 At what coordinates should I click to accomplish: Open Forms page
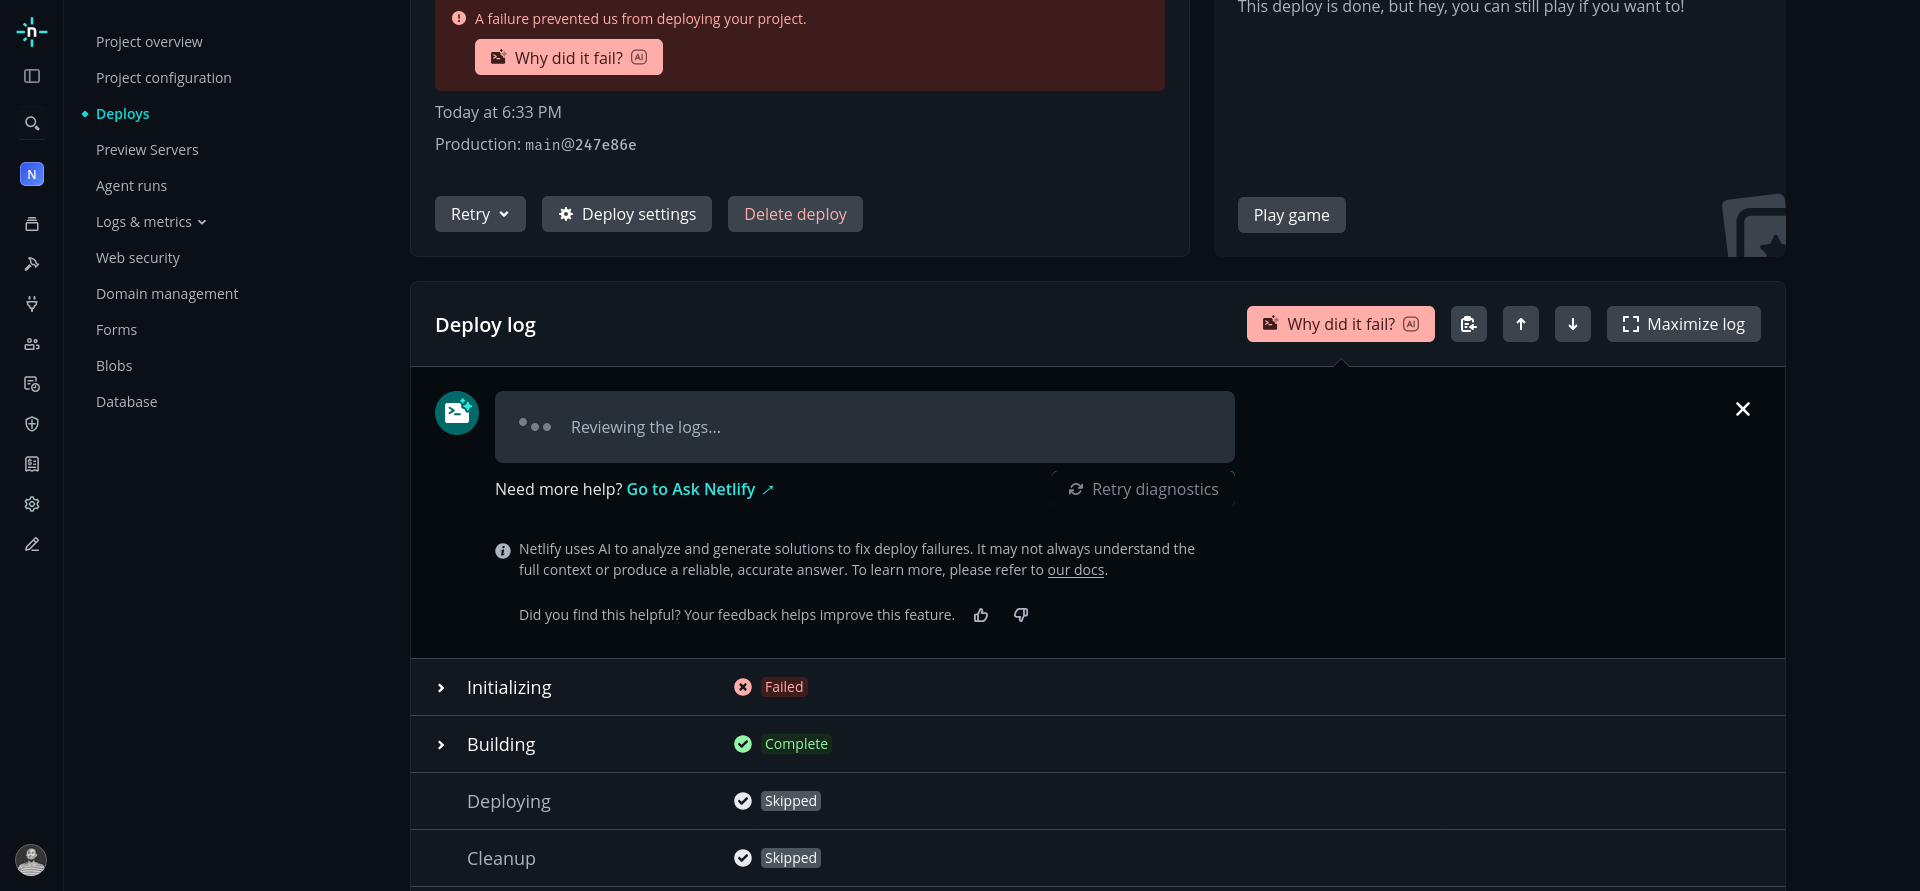tap(116, 330)
